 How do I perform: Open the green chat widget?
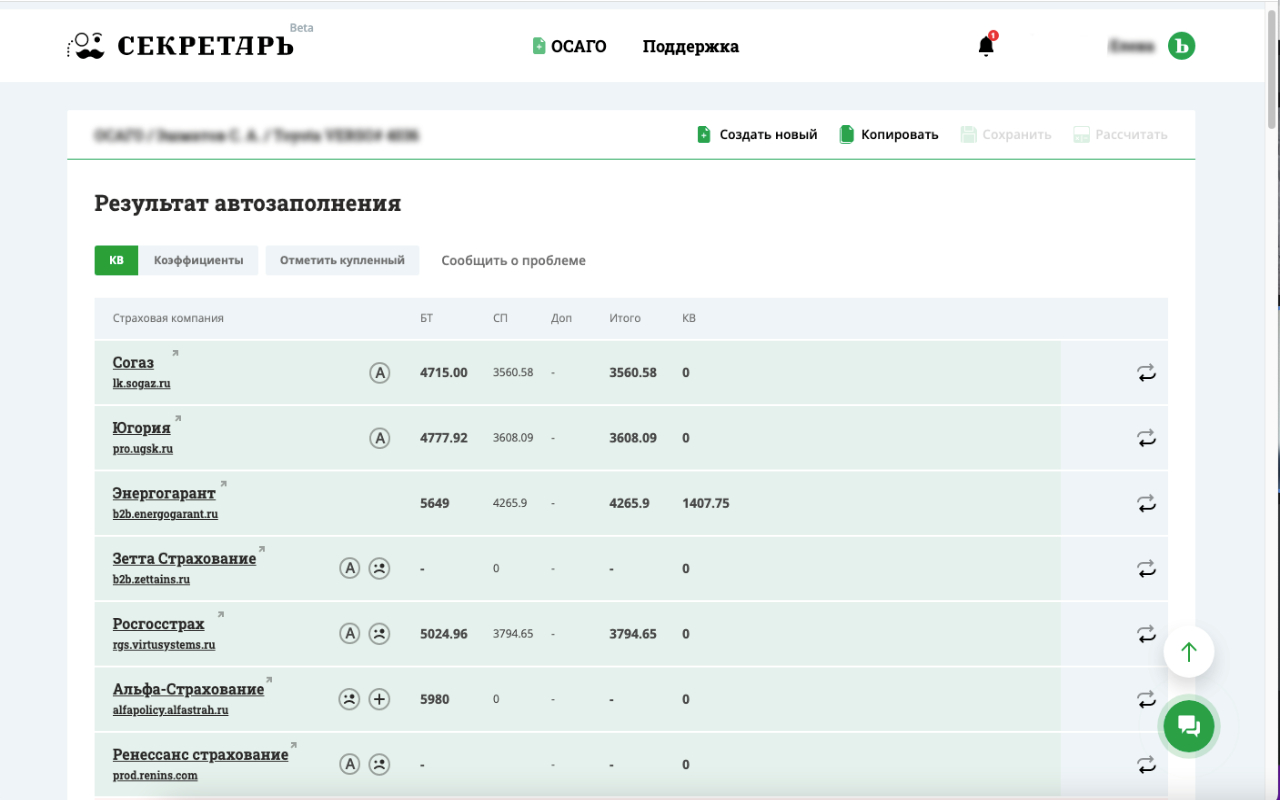tap(1189, 726)
